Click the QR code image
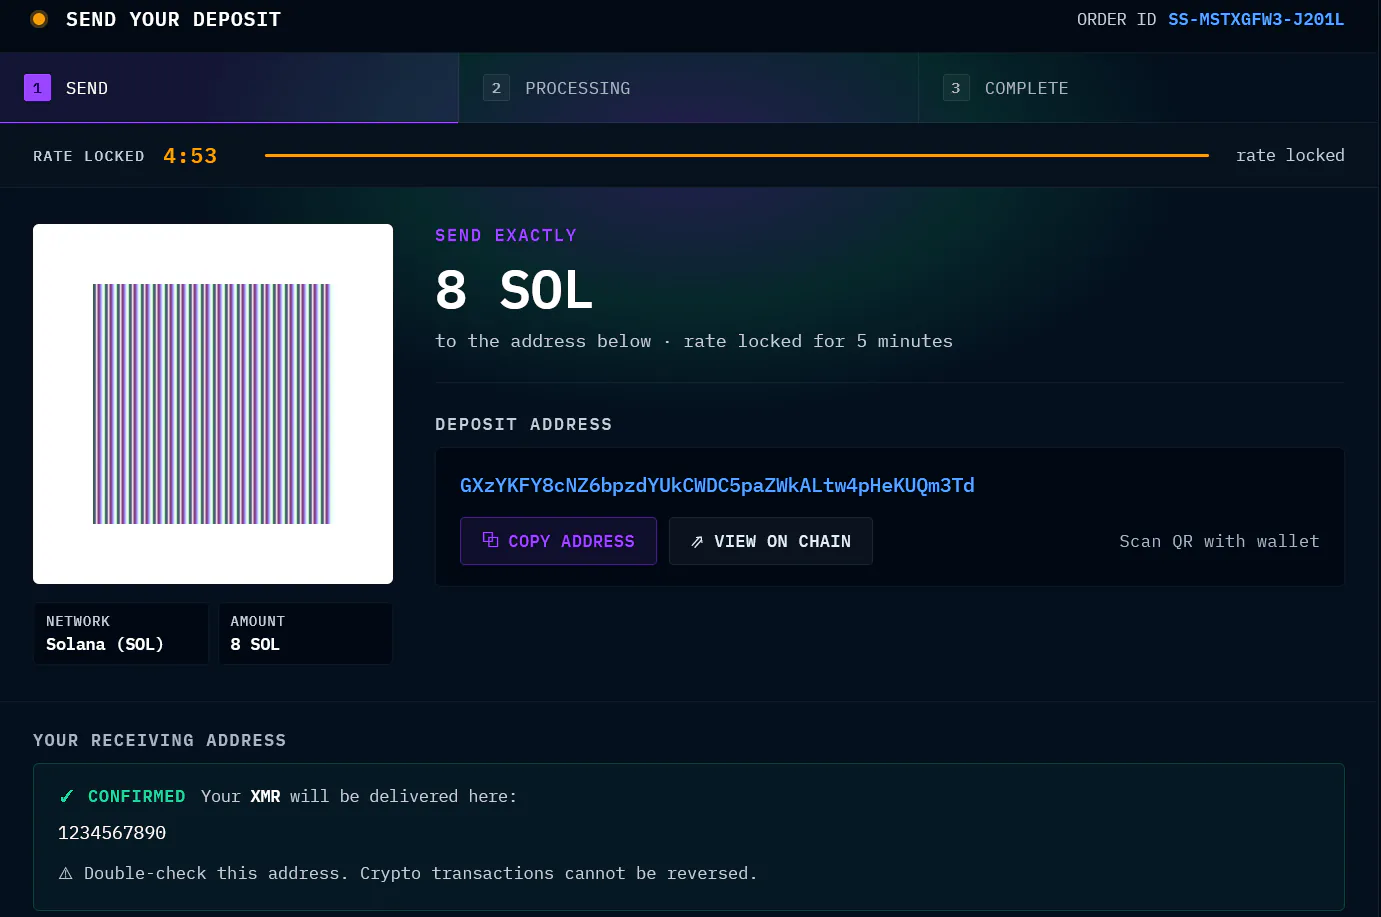1381x917 pixels. (x=213, y=404)
